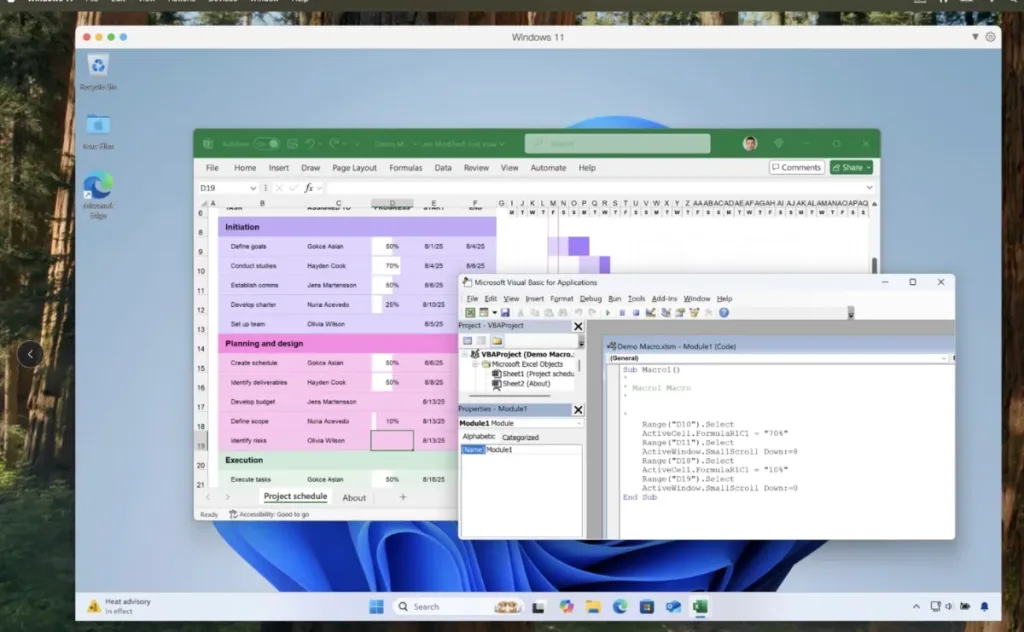
Task: Click the Comments button in the ribbon
Action: (x=796, y=167)
